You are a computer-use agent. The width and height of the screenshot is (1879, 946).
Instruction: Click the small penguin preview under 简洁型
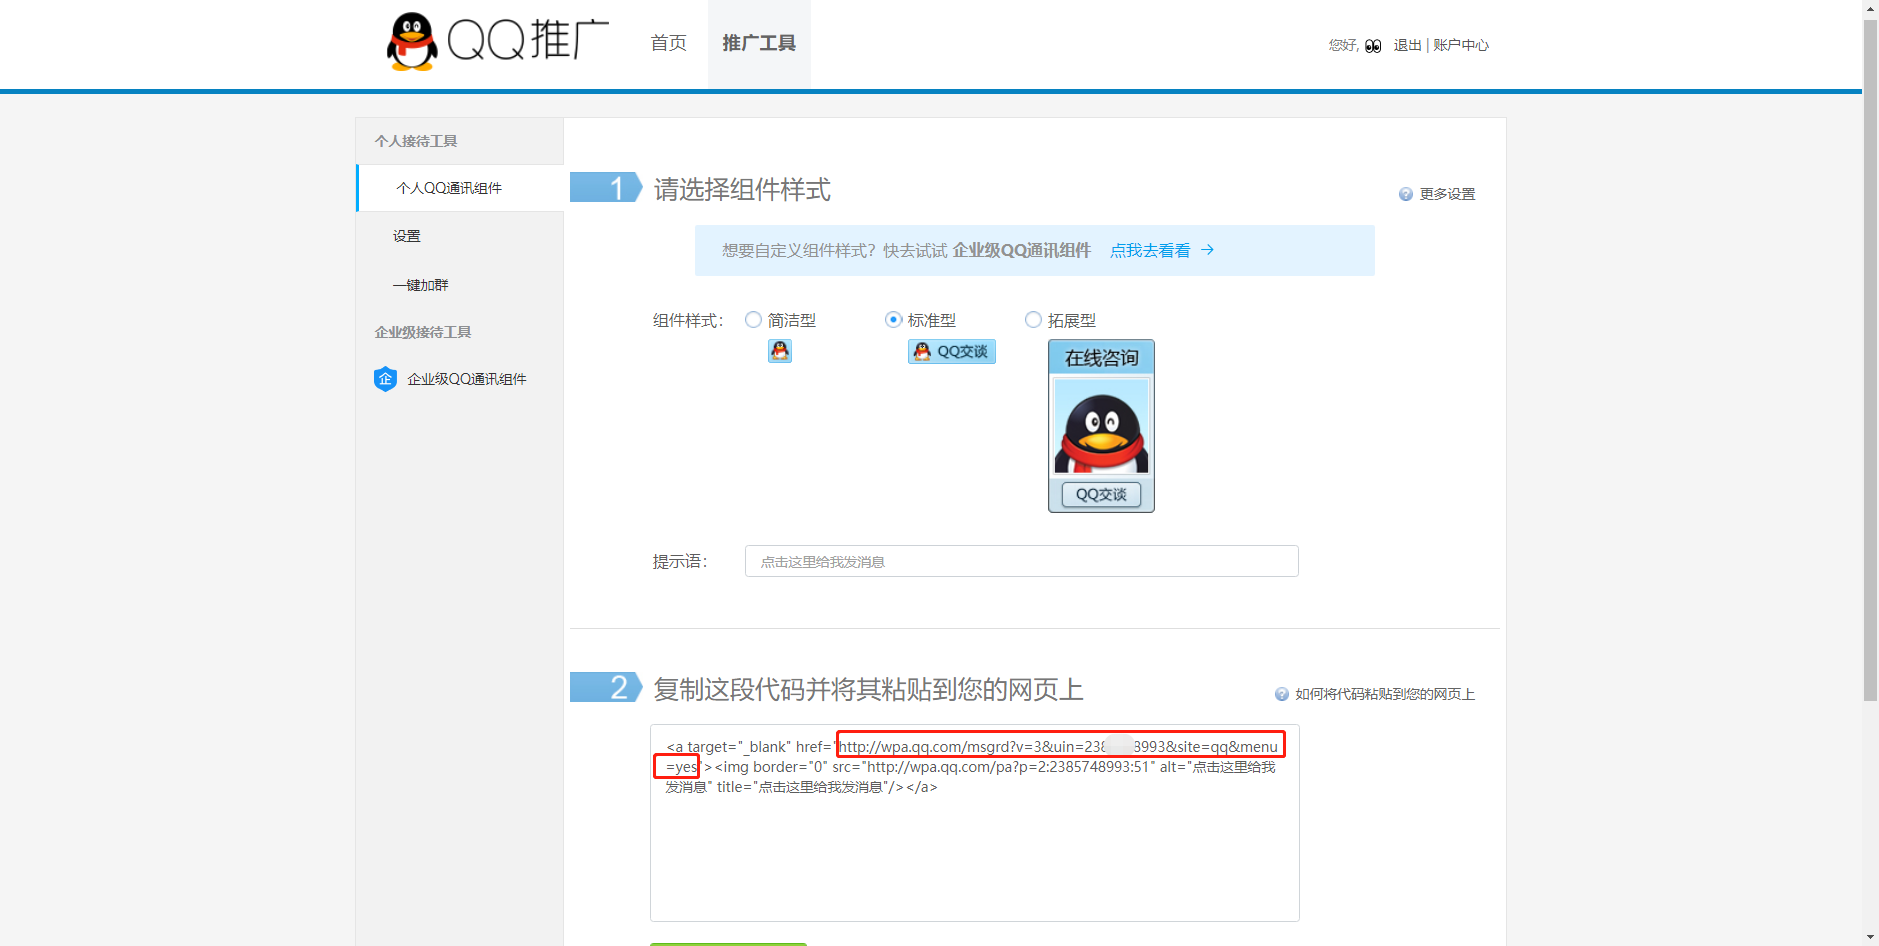[x=780, y=351]
